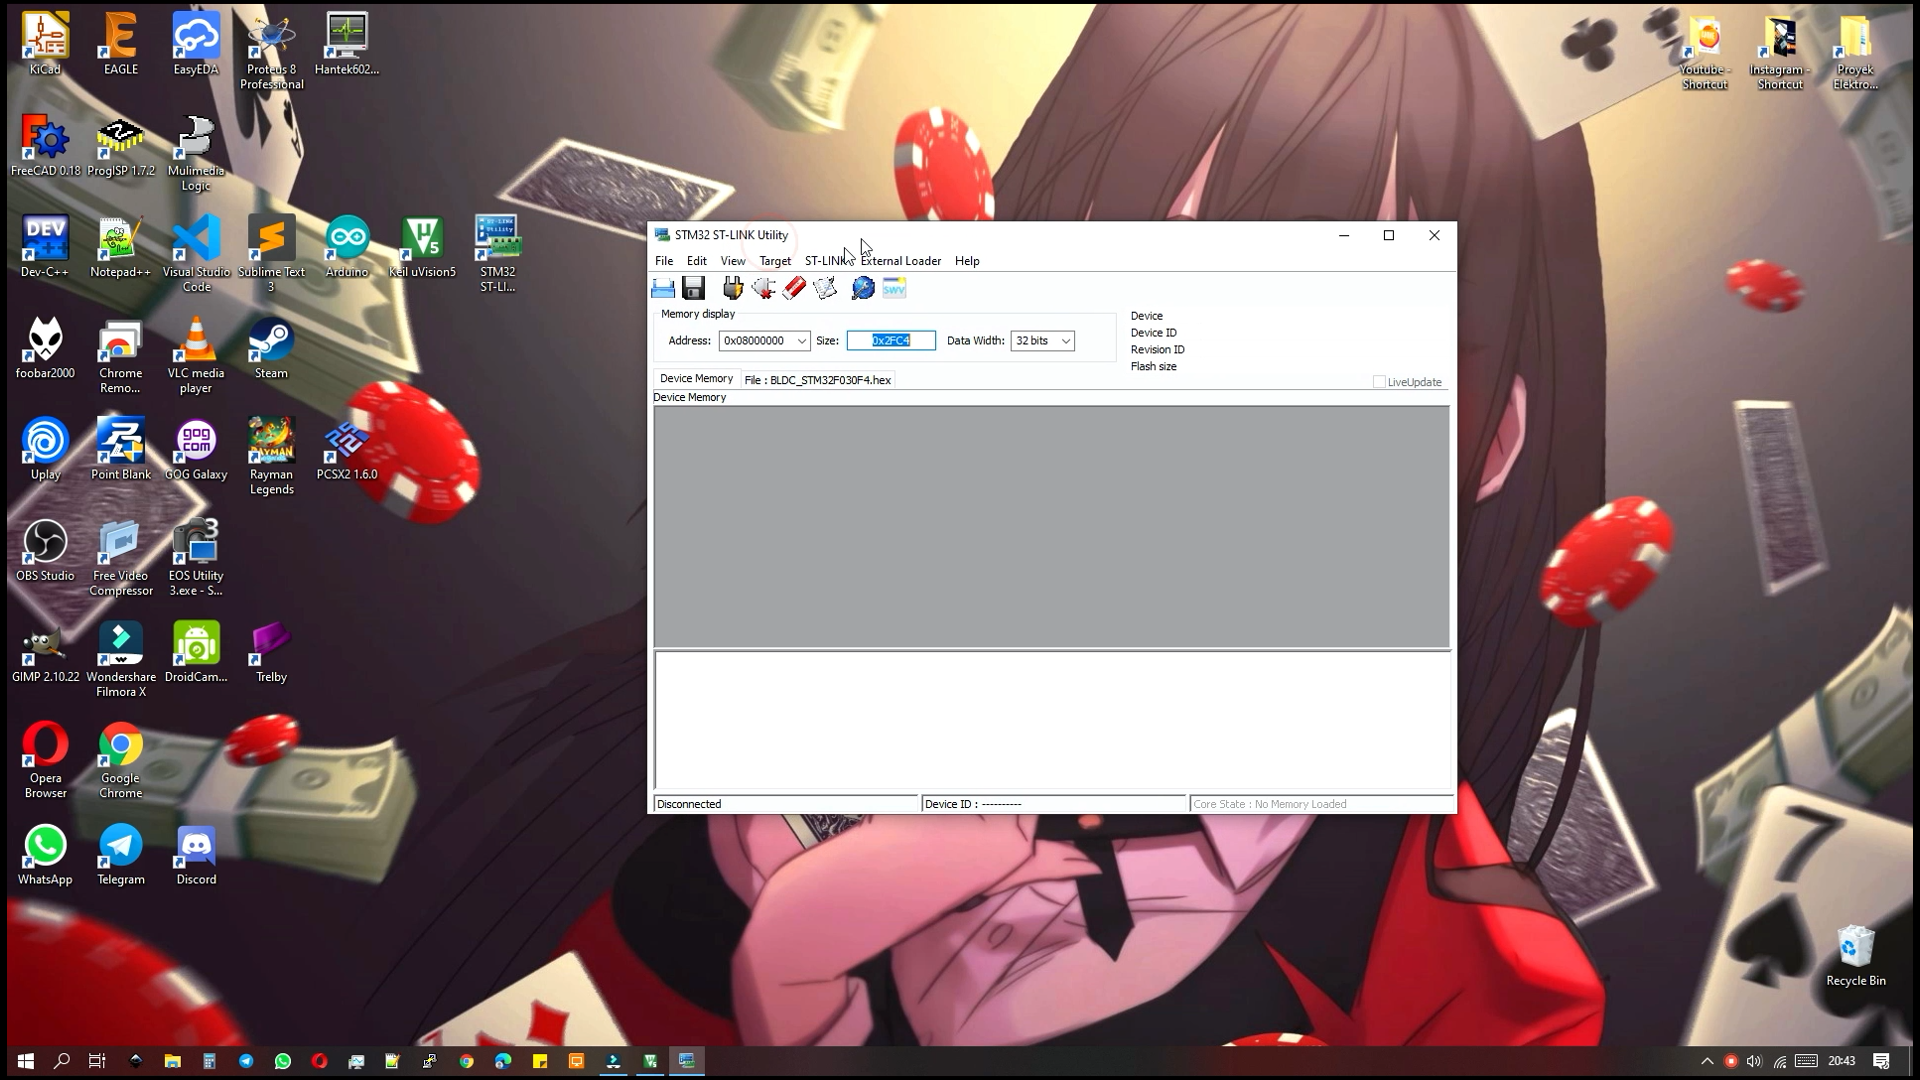
Task: Open the File menu
Action: click(664, 261)
